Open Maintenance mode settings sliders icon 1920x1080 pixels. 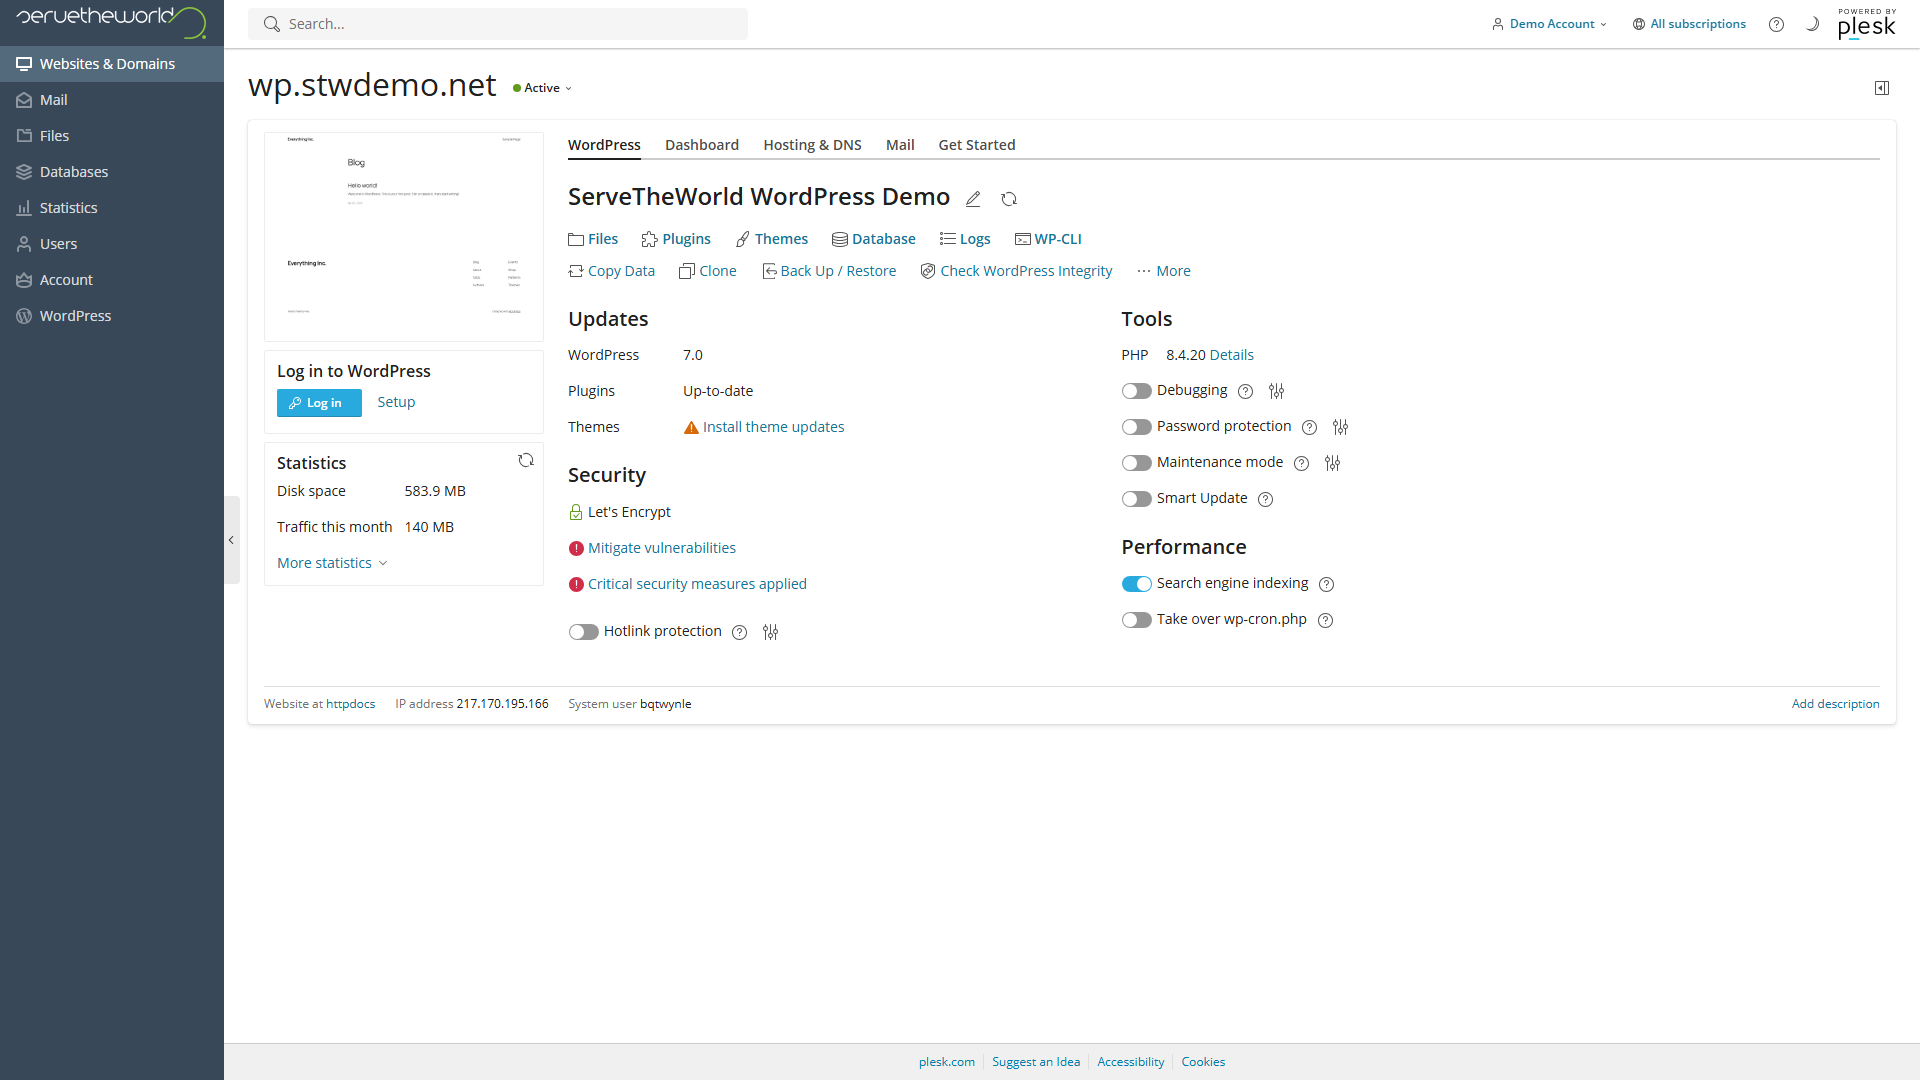1332,463
